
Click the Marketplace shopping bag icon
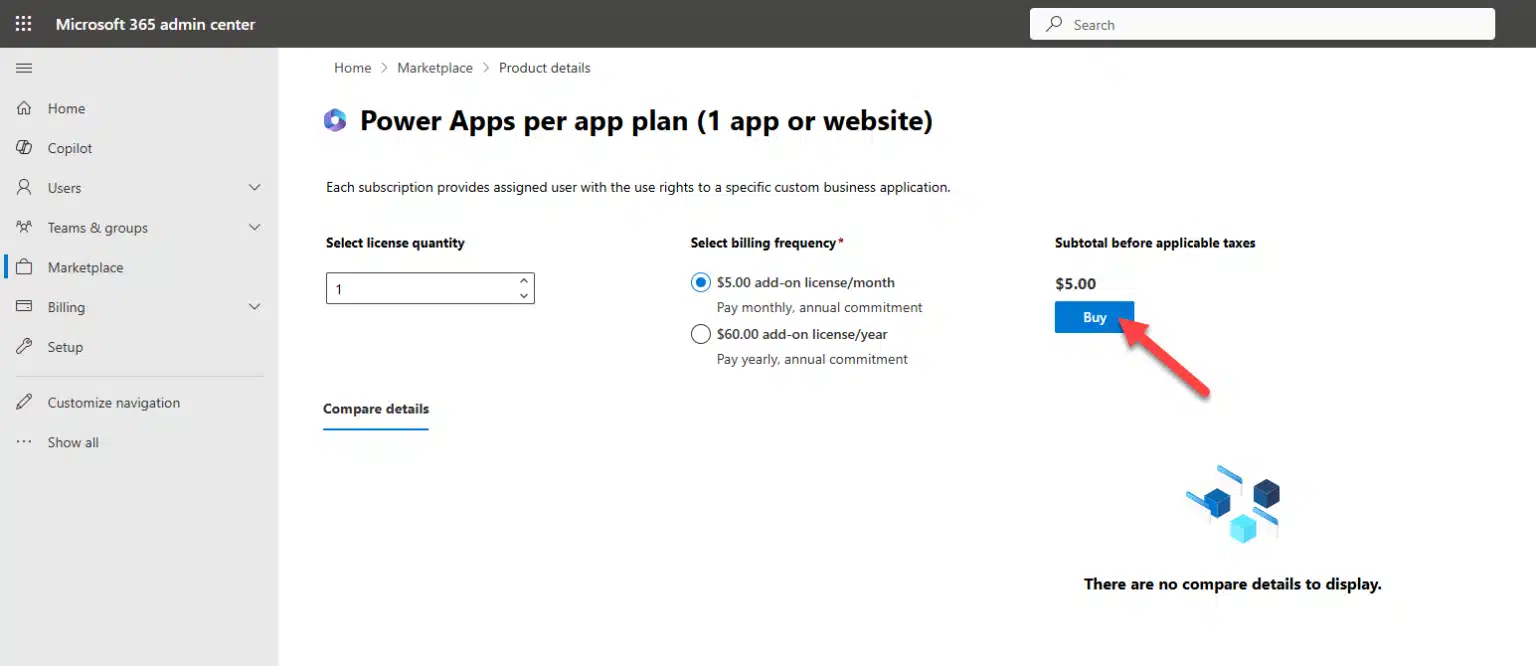pos(25,267)
